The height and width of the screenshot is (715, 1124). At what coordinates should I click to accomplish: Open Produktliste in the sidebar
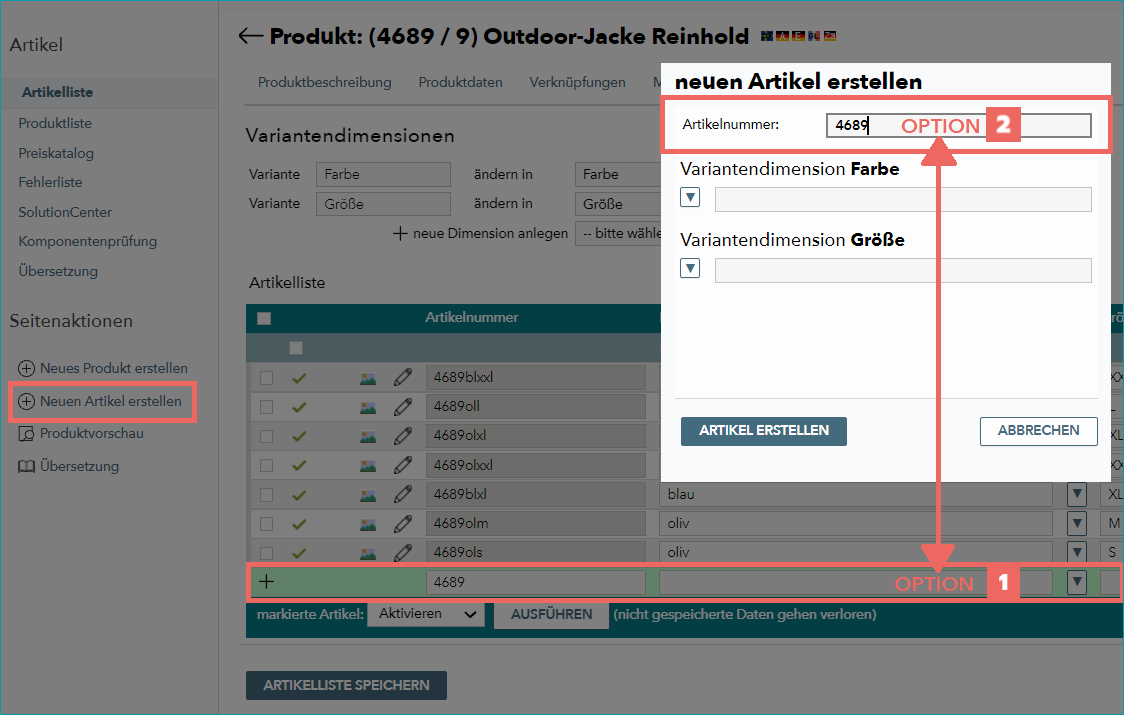[55, 123]
